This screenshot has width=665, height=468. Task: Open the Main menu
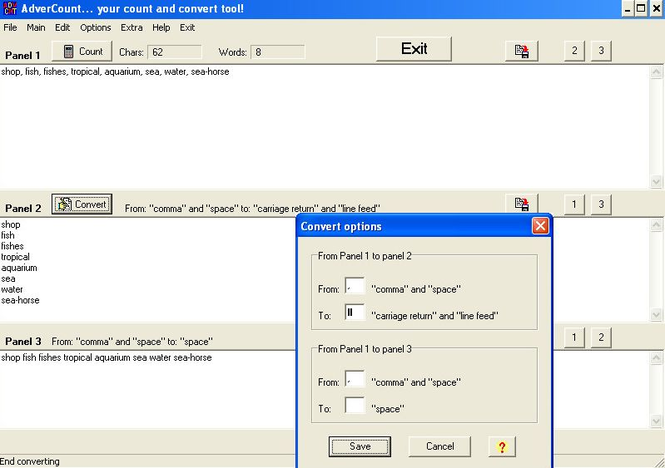point(36,28)
